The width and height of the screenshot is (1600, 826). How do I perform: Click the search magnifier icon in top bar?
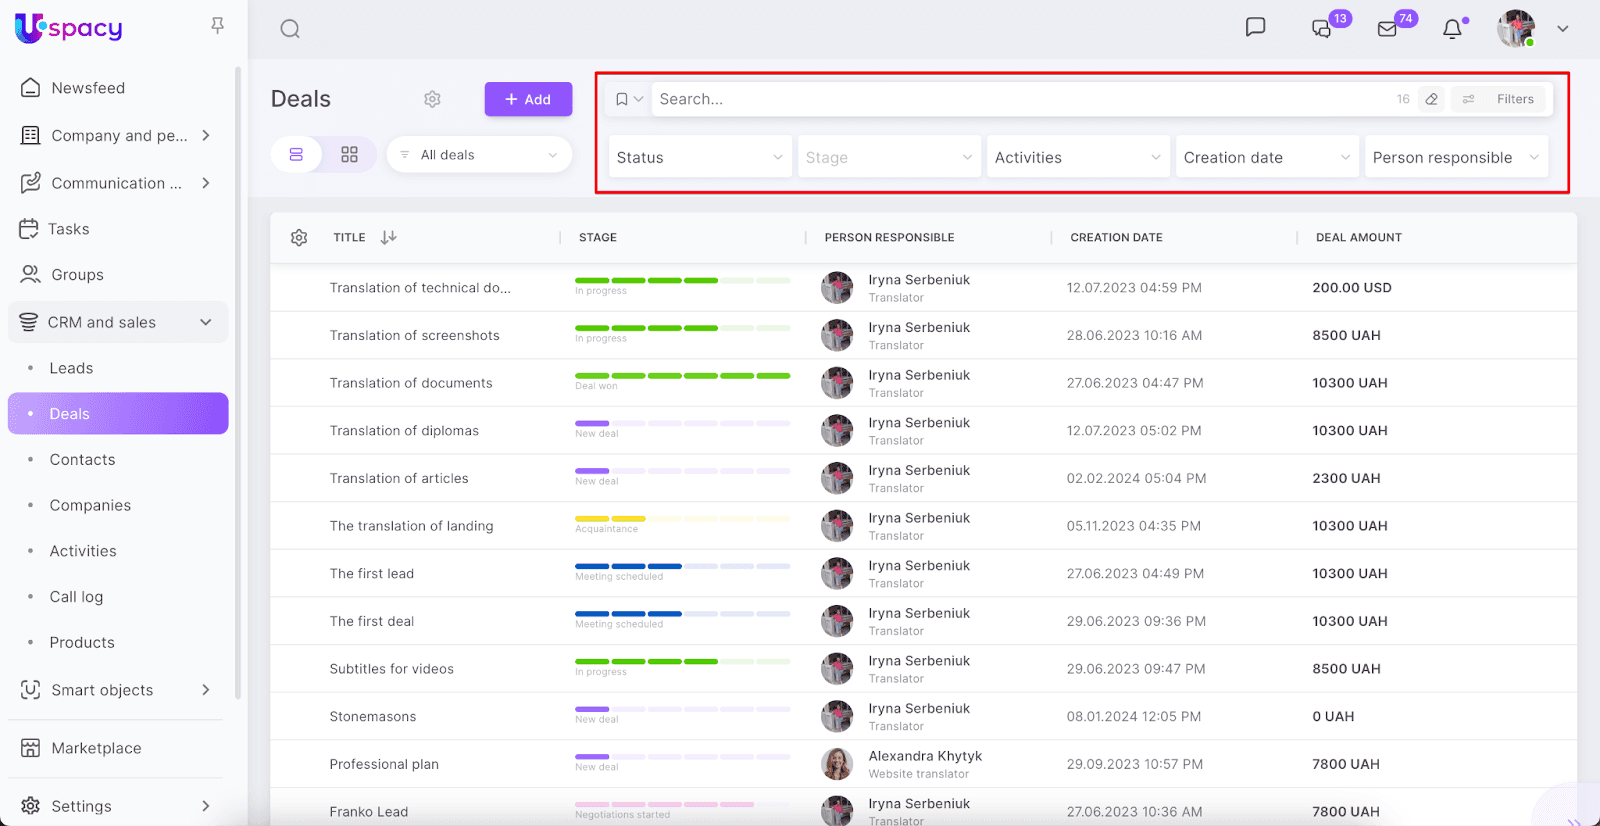tap(290, 29)
